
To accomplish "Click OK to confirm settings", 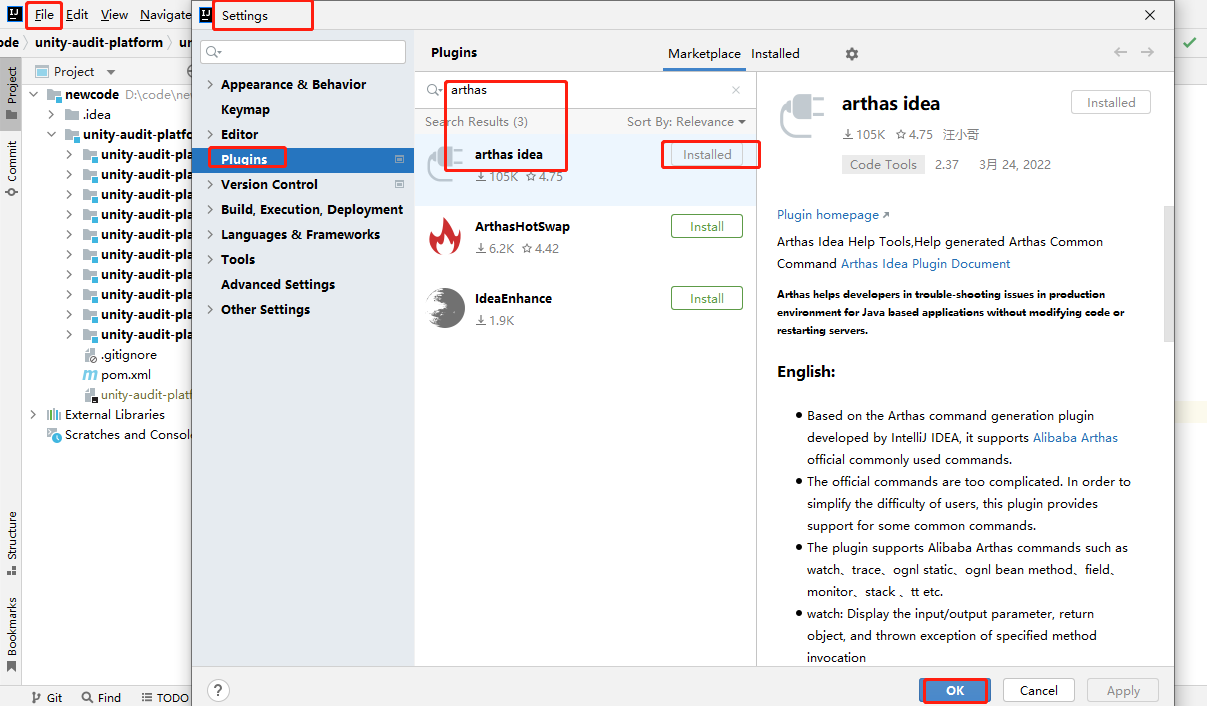I will pos(955,691).
